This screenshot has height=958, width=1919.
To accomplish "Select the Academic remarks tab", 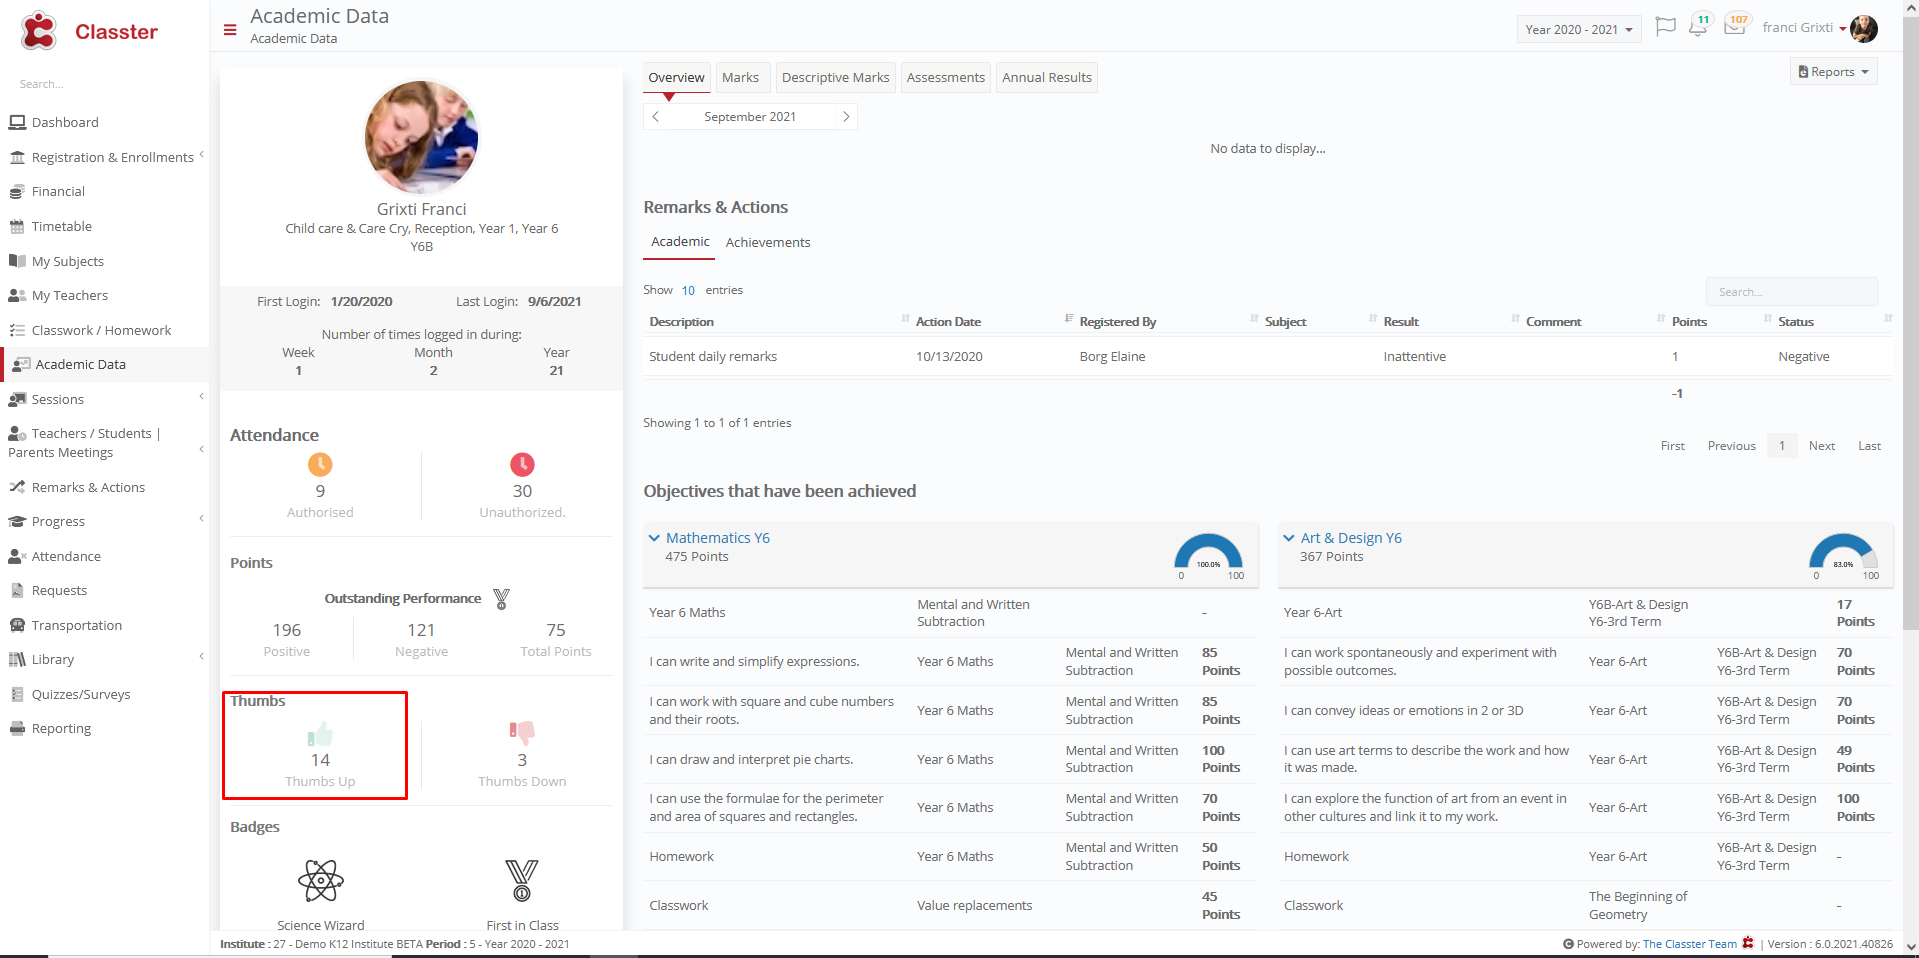I will pos(680,241).
